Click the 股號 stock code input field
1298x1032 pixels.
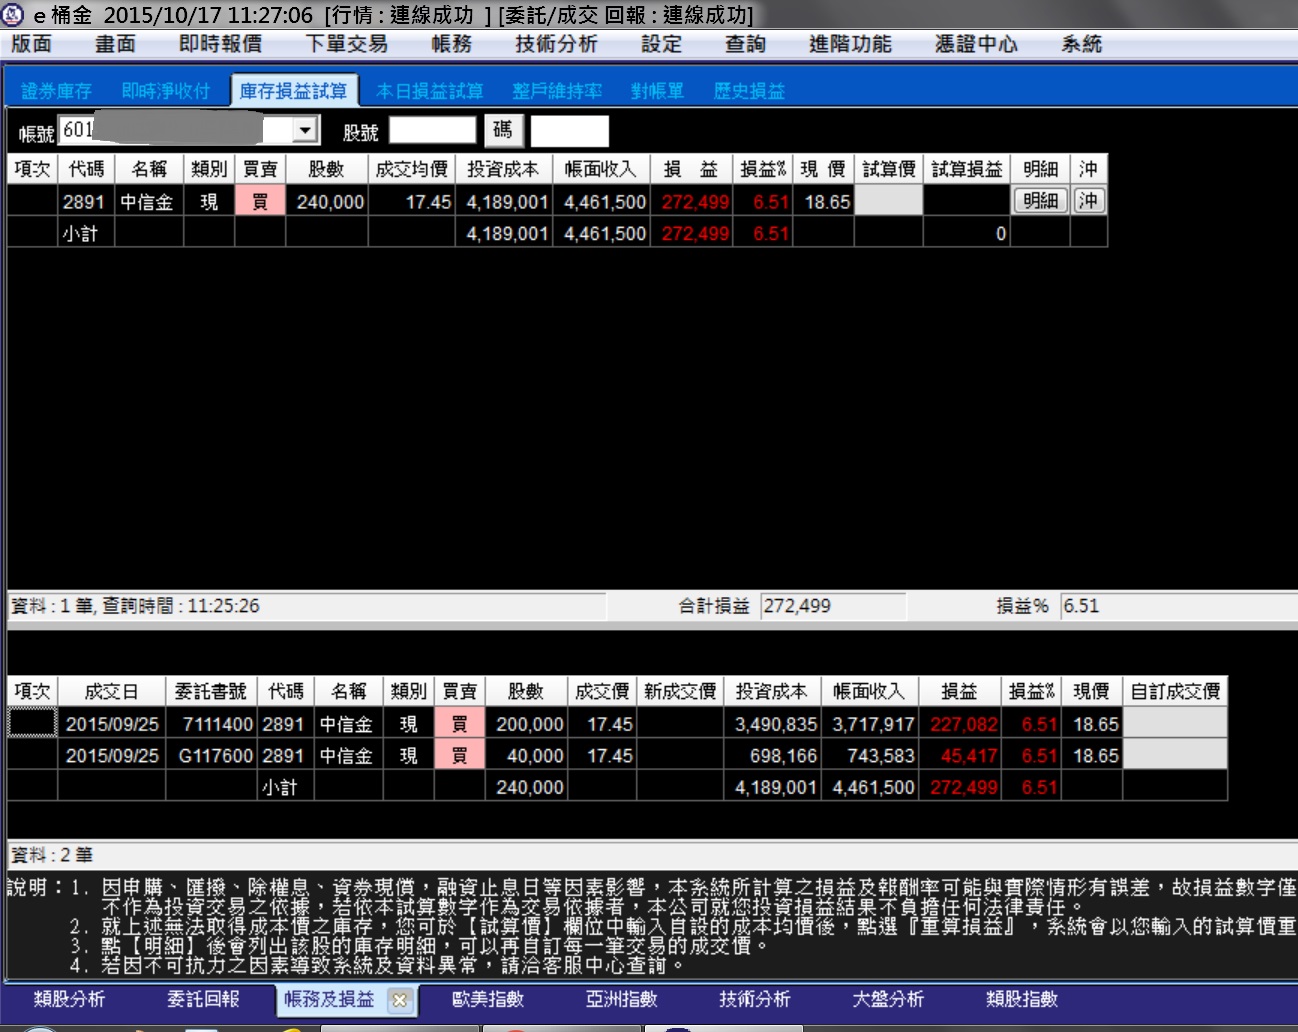pyautogui.click(x=432, y=130)
